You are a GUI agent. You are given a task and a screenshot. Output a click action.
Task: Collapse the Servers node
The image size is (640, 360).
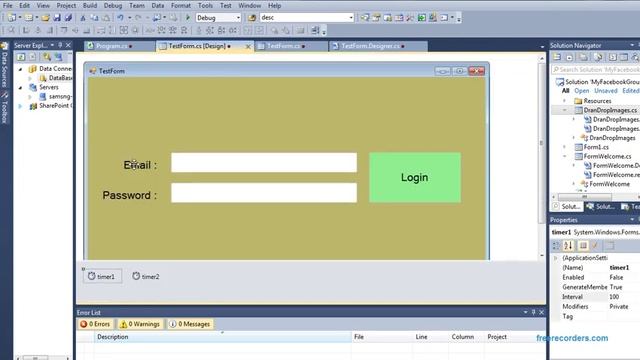(x=20, y=87)
